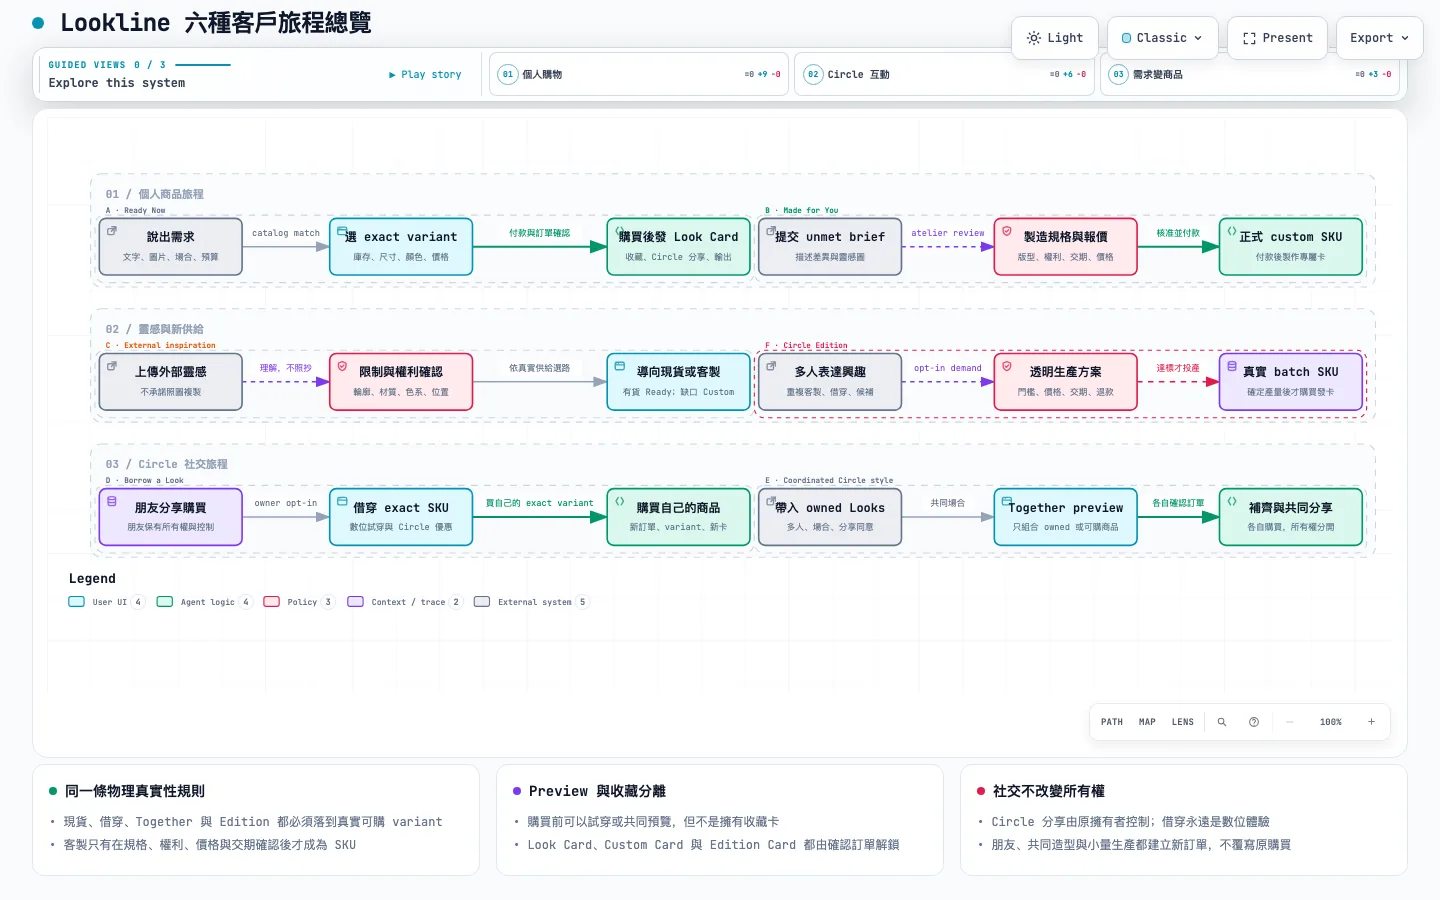
Task: Open the Export dropdown menu
Action: [x=1379, y=38]
